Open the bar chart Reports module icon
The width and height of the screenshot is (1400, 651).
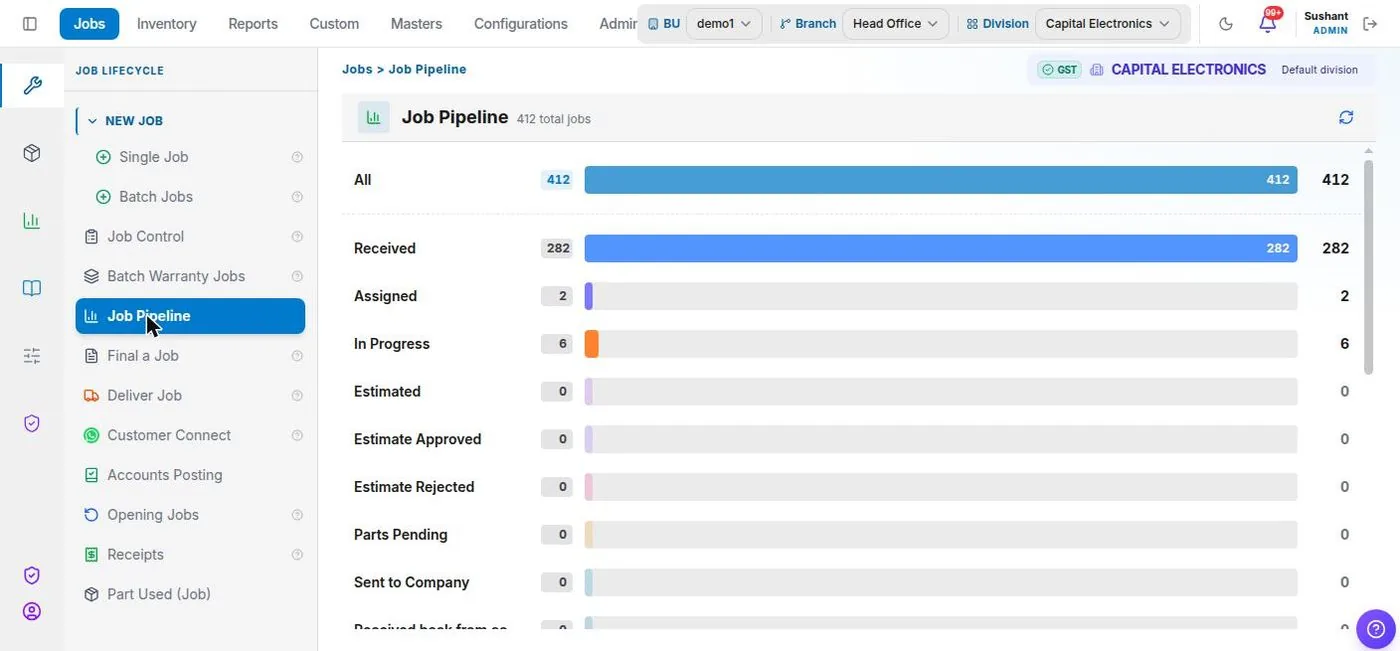32,221
